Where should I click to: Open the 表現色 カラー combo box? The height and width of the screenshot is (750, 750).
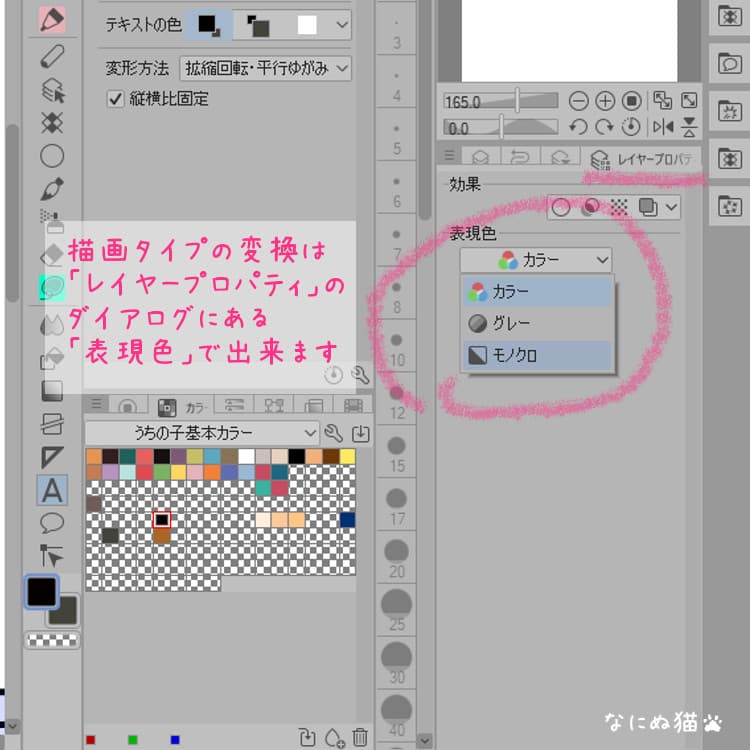tap(535, 260)
